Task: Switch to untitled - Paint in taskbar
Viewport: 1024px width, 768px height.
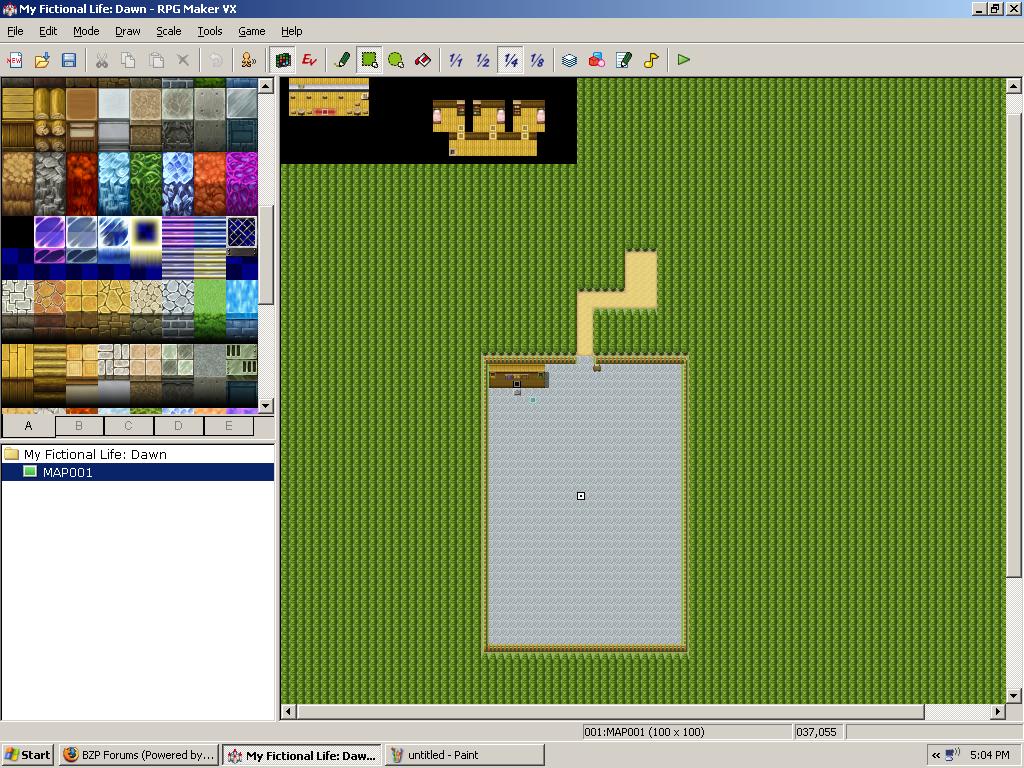Action: click(464, 754)
